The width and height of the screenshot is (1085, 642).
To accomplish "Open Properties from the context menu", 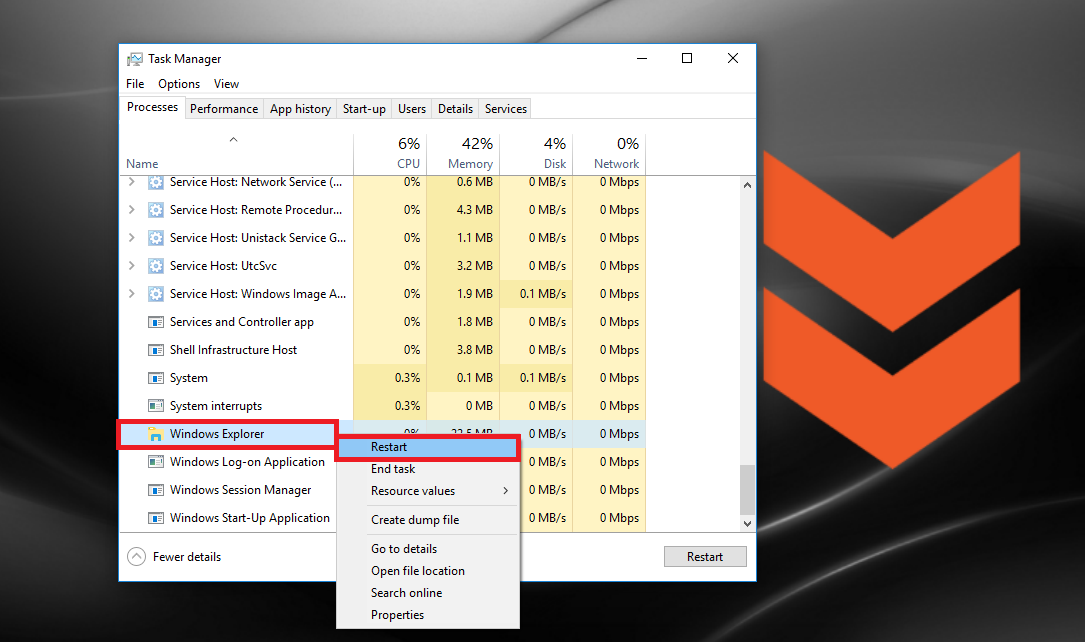I will tap(428, 616).
